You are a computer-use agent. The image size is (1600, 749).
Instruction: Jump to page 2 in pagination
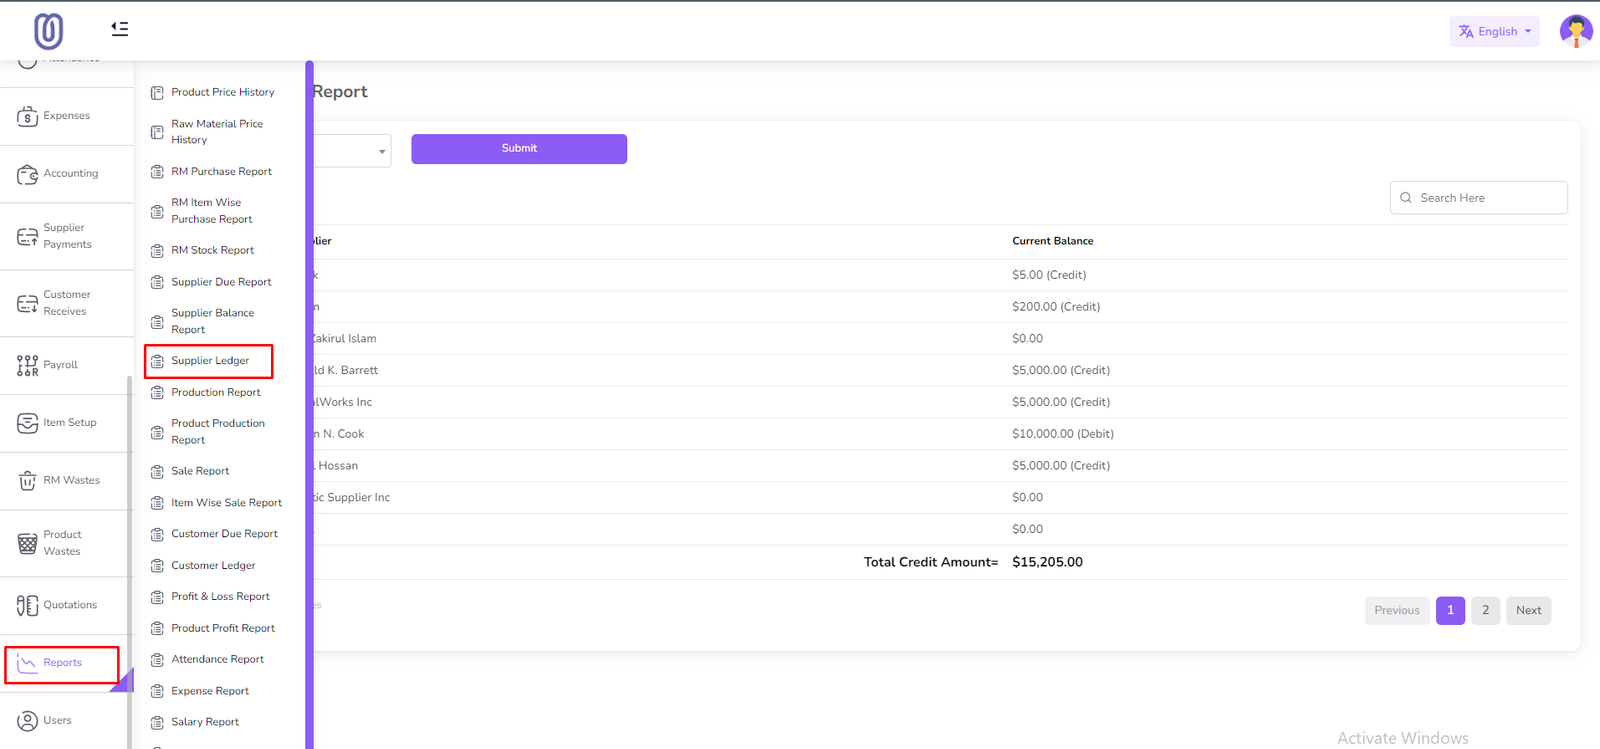tap(1485, 611)
